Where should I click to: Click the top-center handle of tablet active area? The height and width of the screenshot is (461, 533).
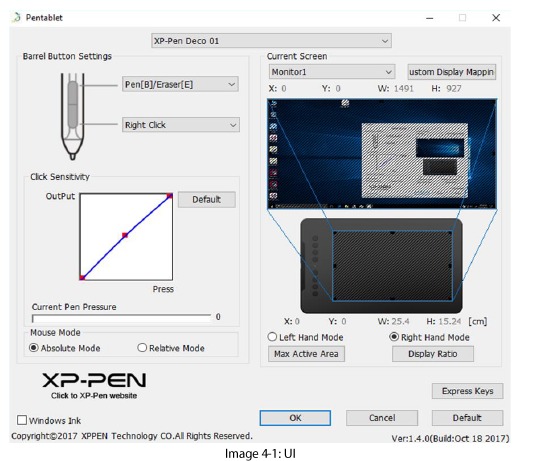[392, 233]
